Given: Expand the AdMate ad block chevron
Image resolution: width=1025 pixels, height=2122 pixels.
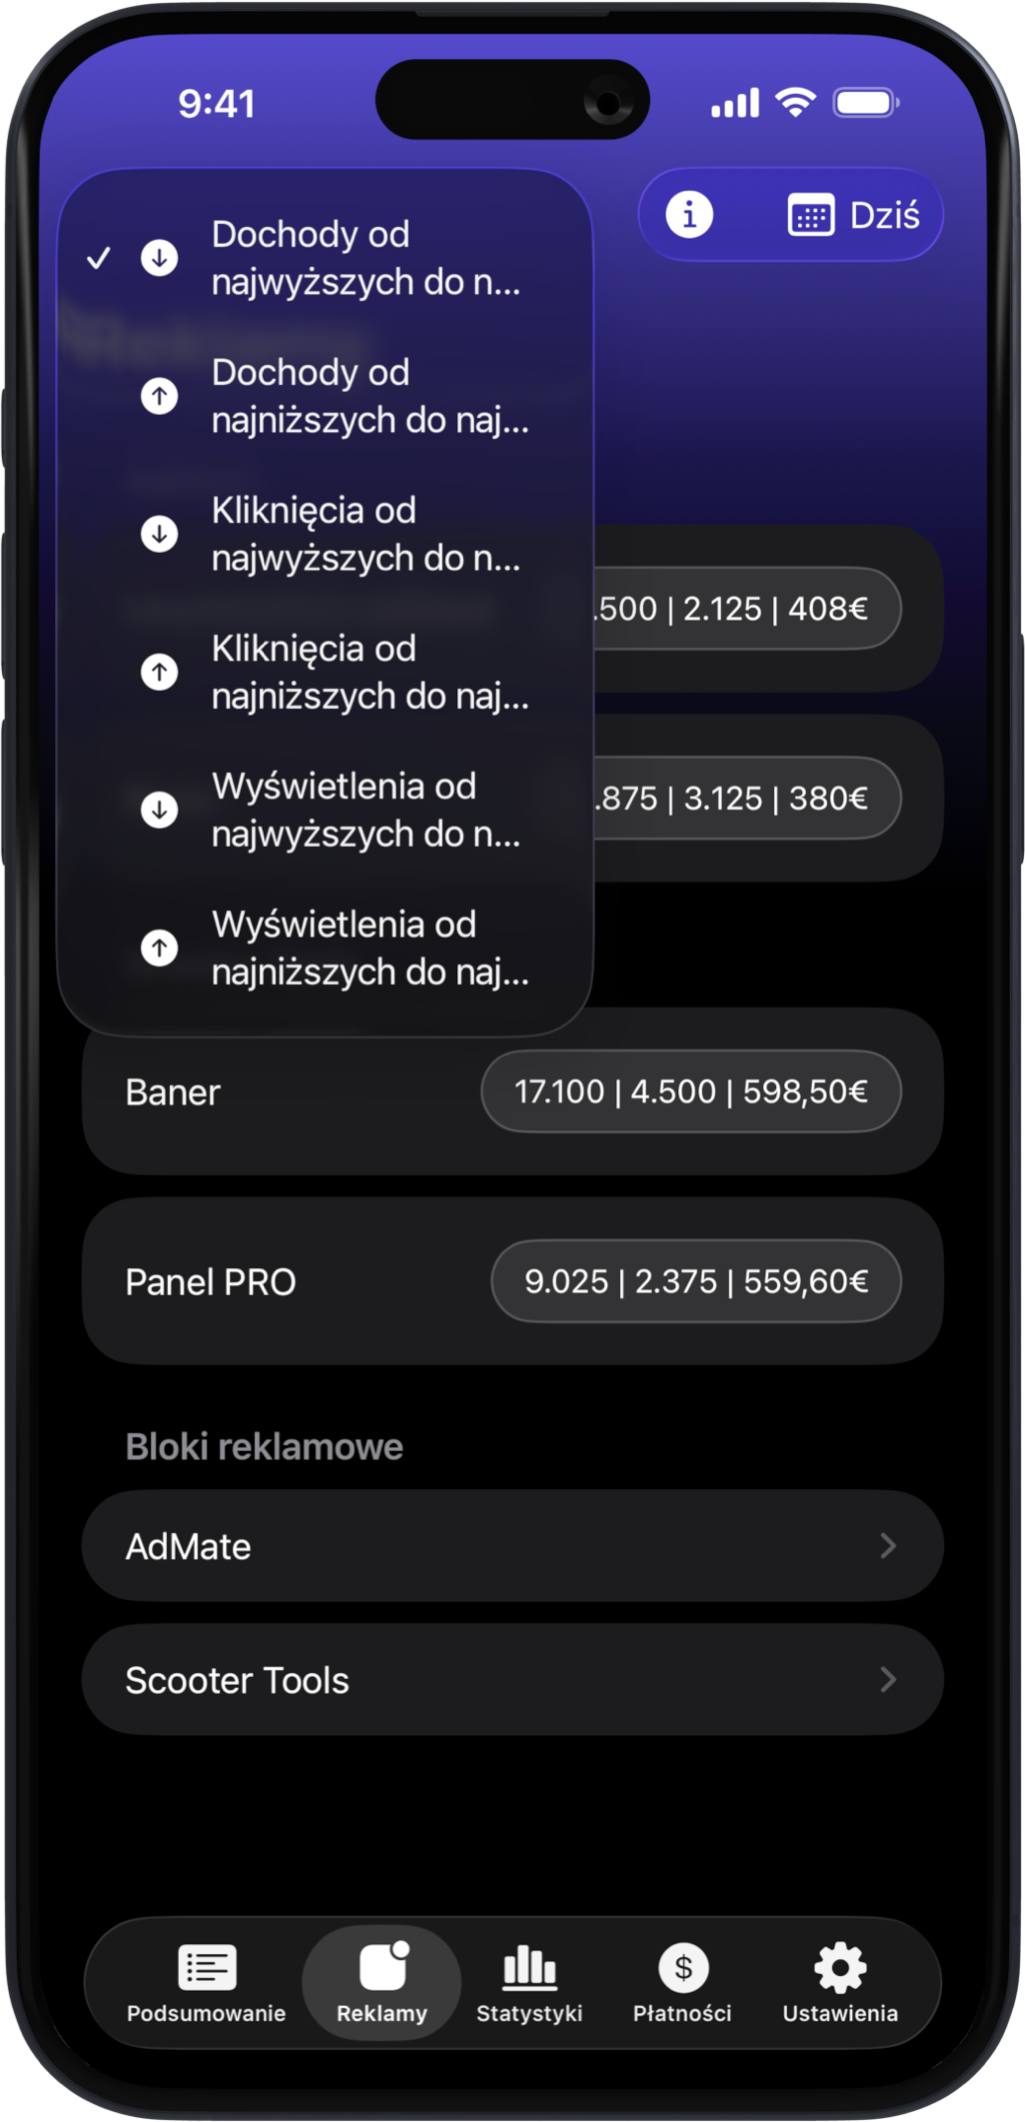Looking at the screenshot, I should [887, 1546].
